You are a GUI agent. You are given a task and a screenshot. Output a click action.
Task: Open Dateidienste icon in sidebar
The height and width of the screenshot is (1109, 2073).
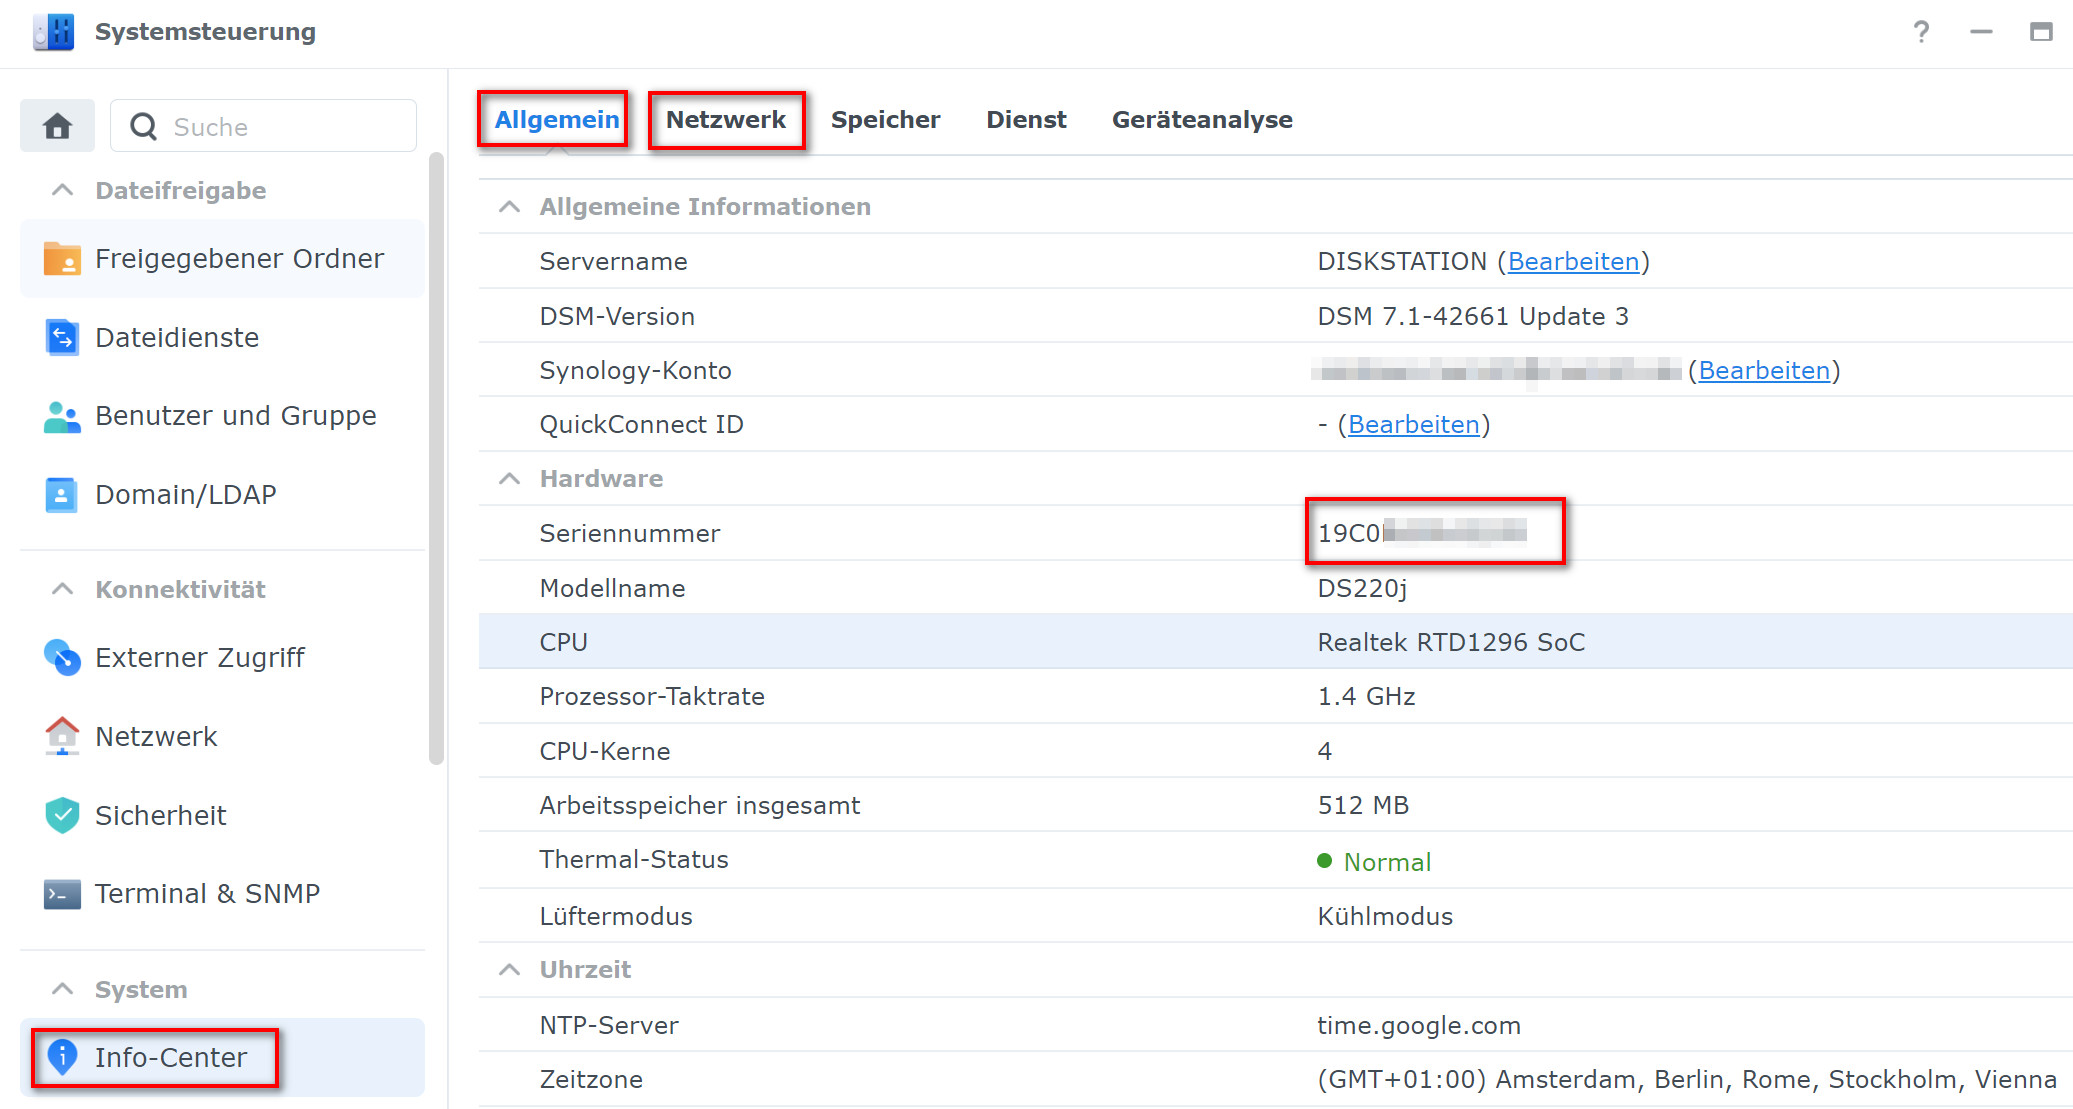62,337
